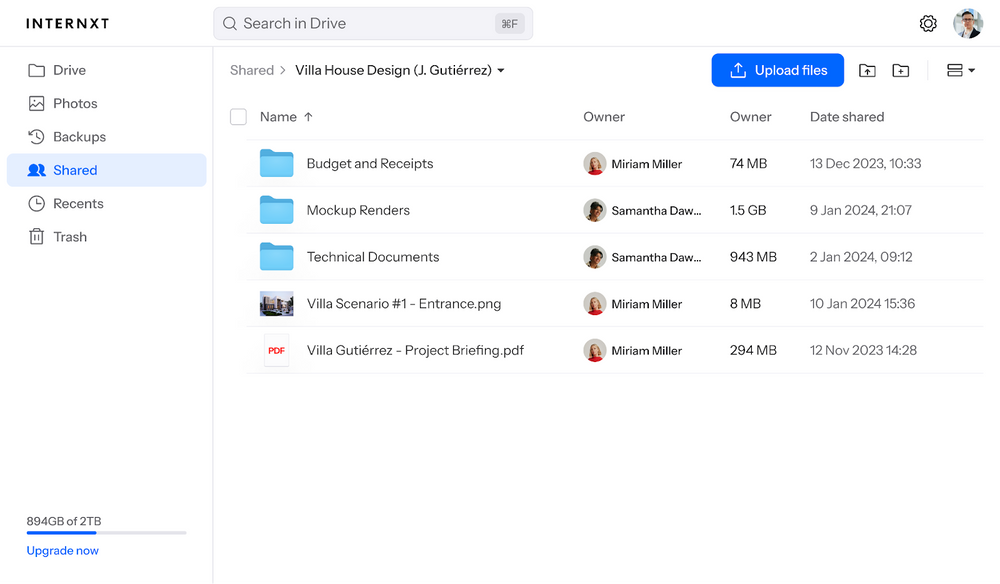
Task: Sort by the Date shared column header
Action: [x=847, y=117]
